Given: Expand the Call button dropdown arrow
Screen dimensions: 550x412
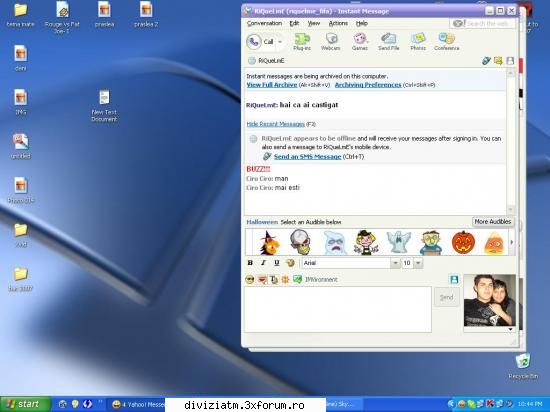Looking at the screenshot, I should (280, 42).
